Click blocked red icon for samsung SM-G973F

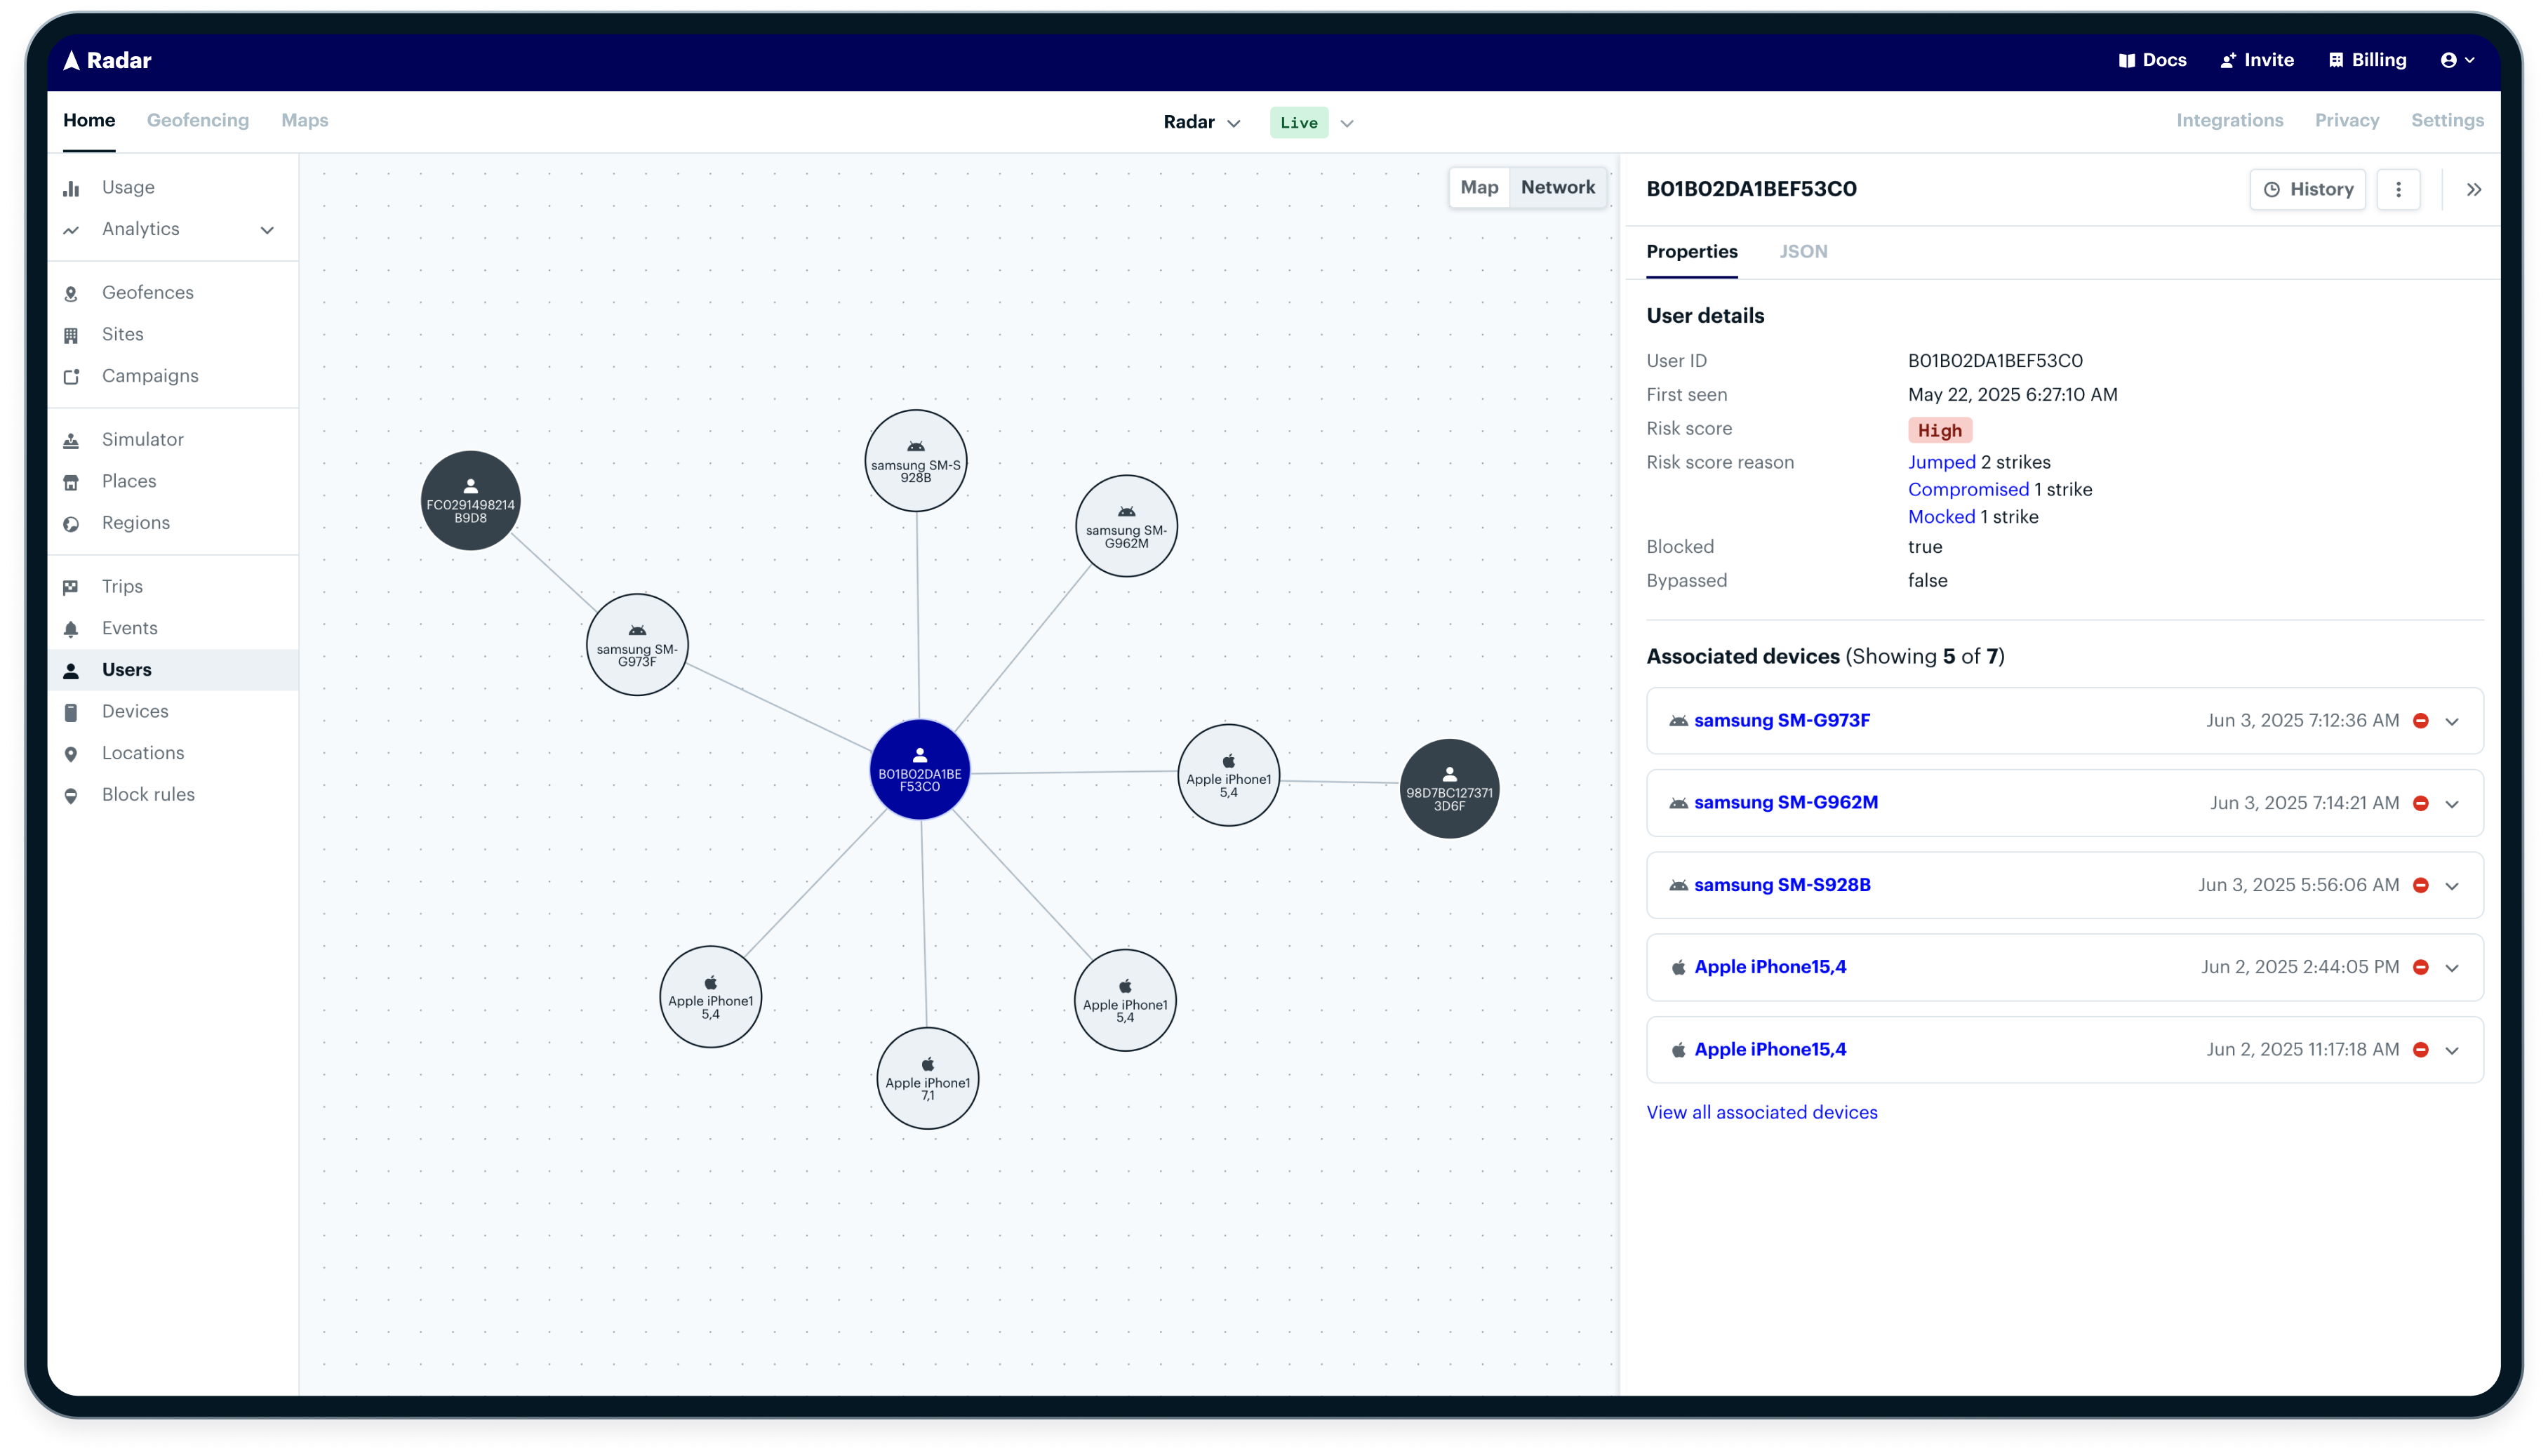[x=2420, y=721]
